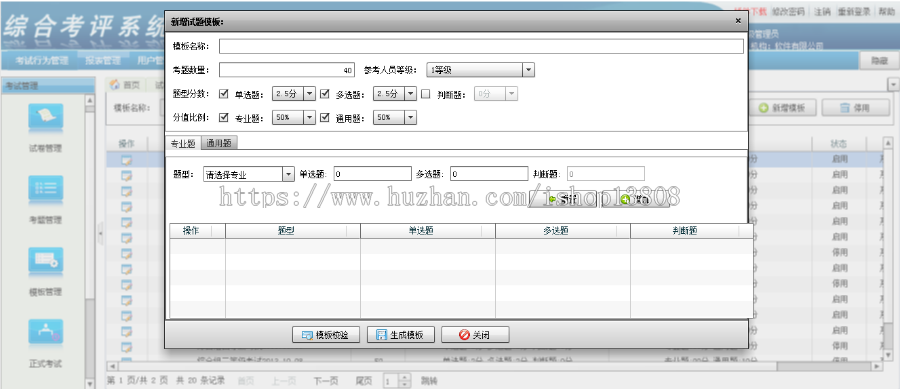Click the 判断题 column header in dialog grid
Image resolution: width=900 pixels, height=389 pixels.
click(692, 231)
